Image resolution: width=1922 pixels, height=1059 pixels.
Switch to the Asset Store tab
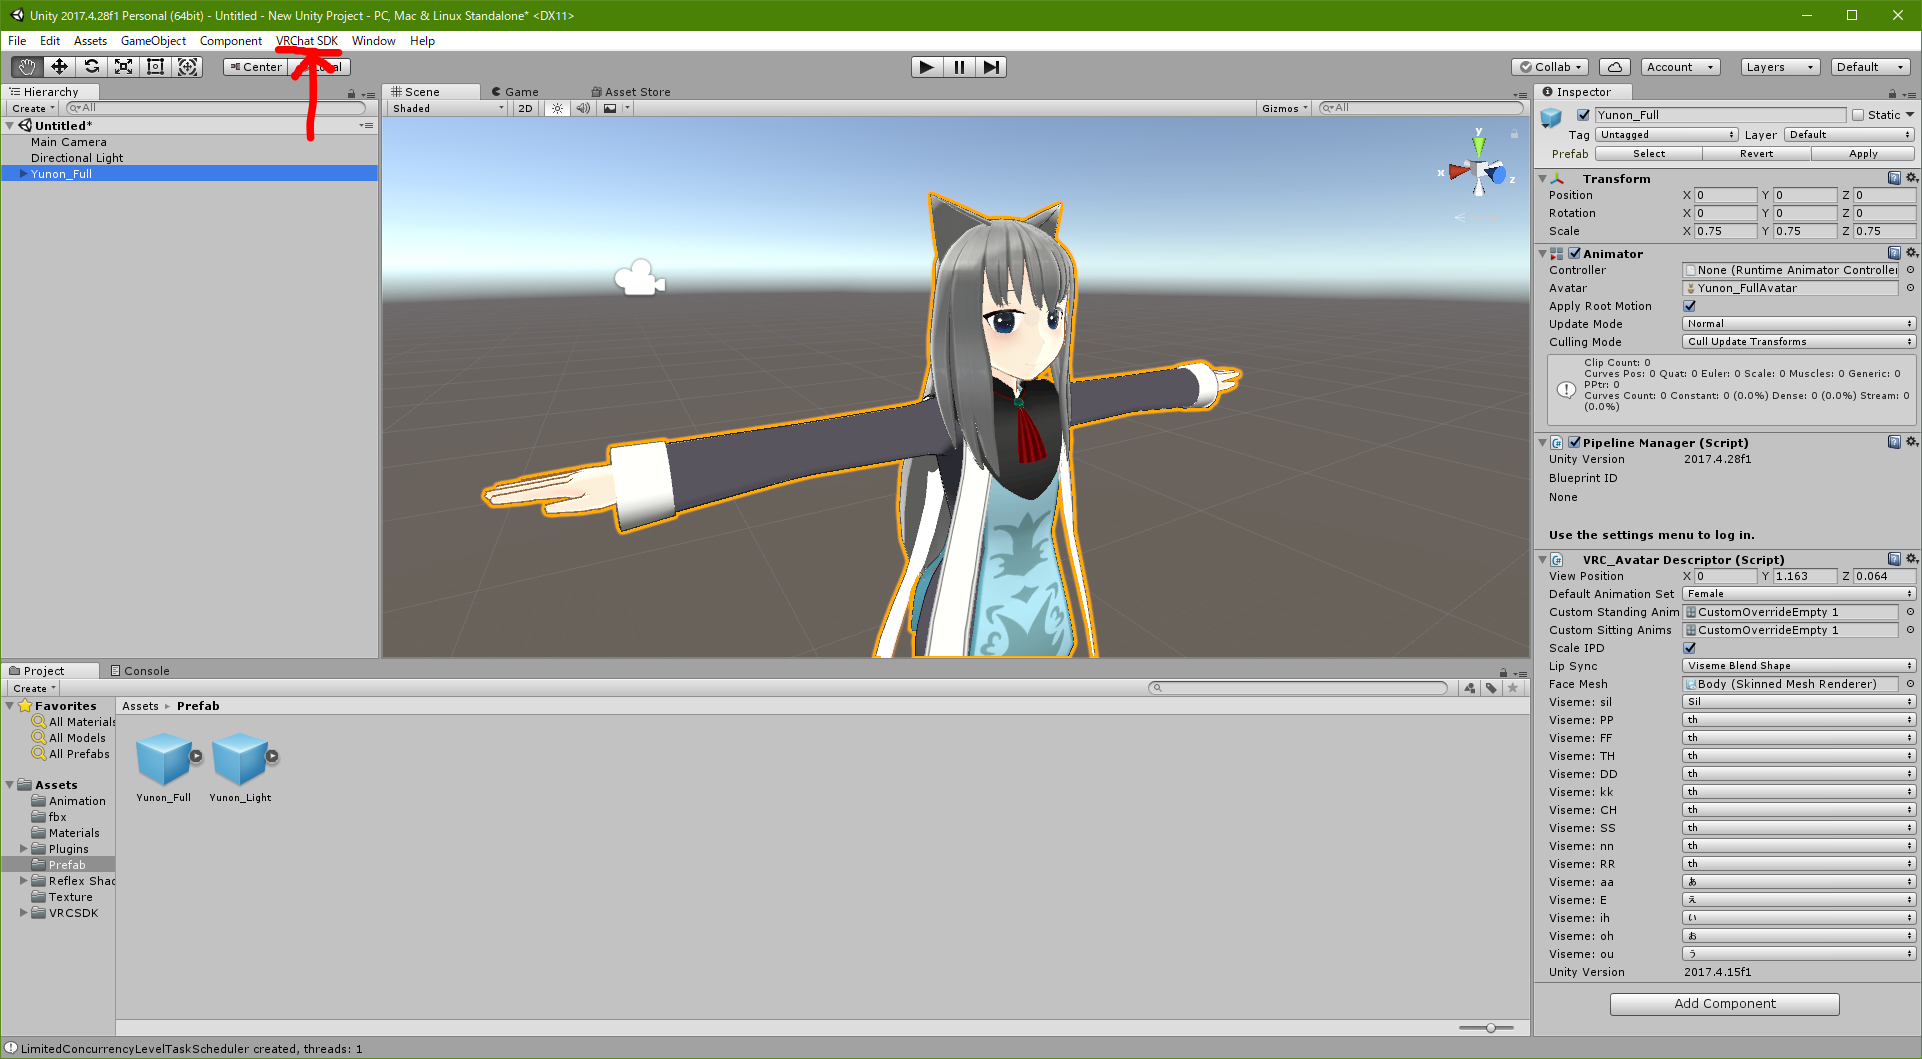click(631, 92)
